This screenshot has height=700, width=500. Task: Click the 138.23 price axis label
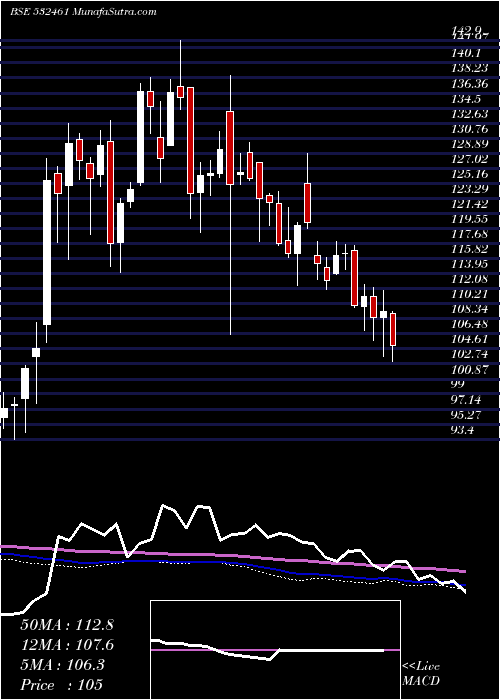[468, 69]
